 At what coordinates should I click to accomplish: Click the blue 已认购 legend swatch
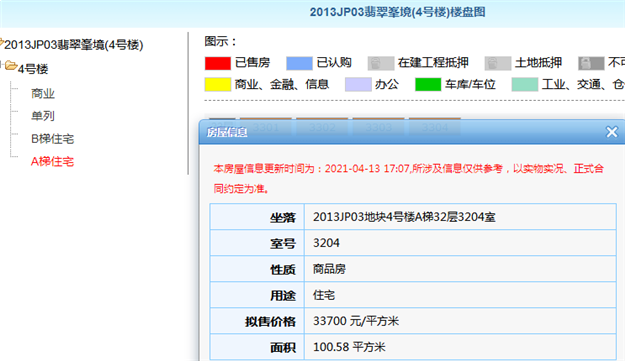[x=299, y=63]
